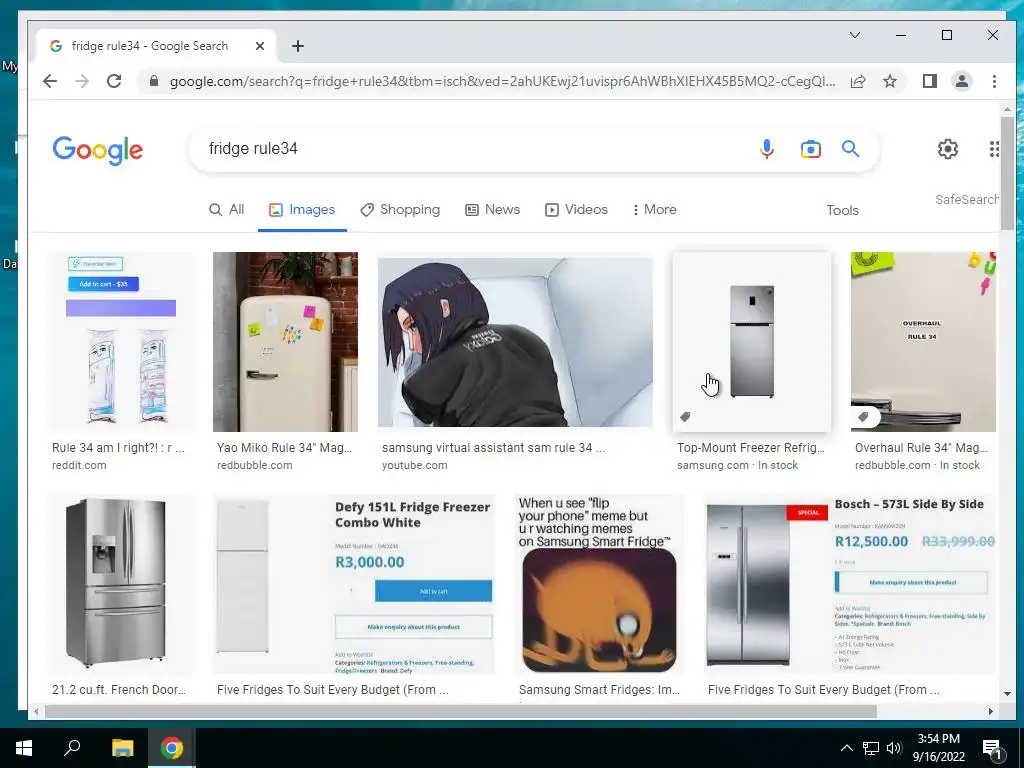This screenshot has height=768, width=1024.
Task: Switch to the Shopping tab
Action: tap(400, 210)
